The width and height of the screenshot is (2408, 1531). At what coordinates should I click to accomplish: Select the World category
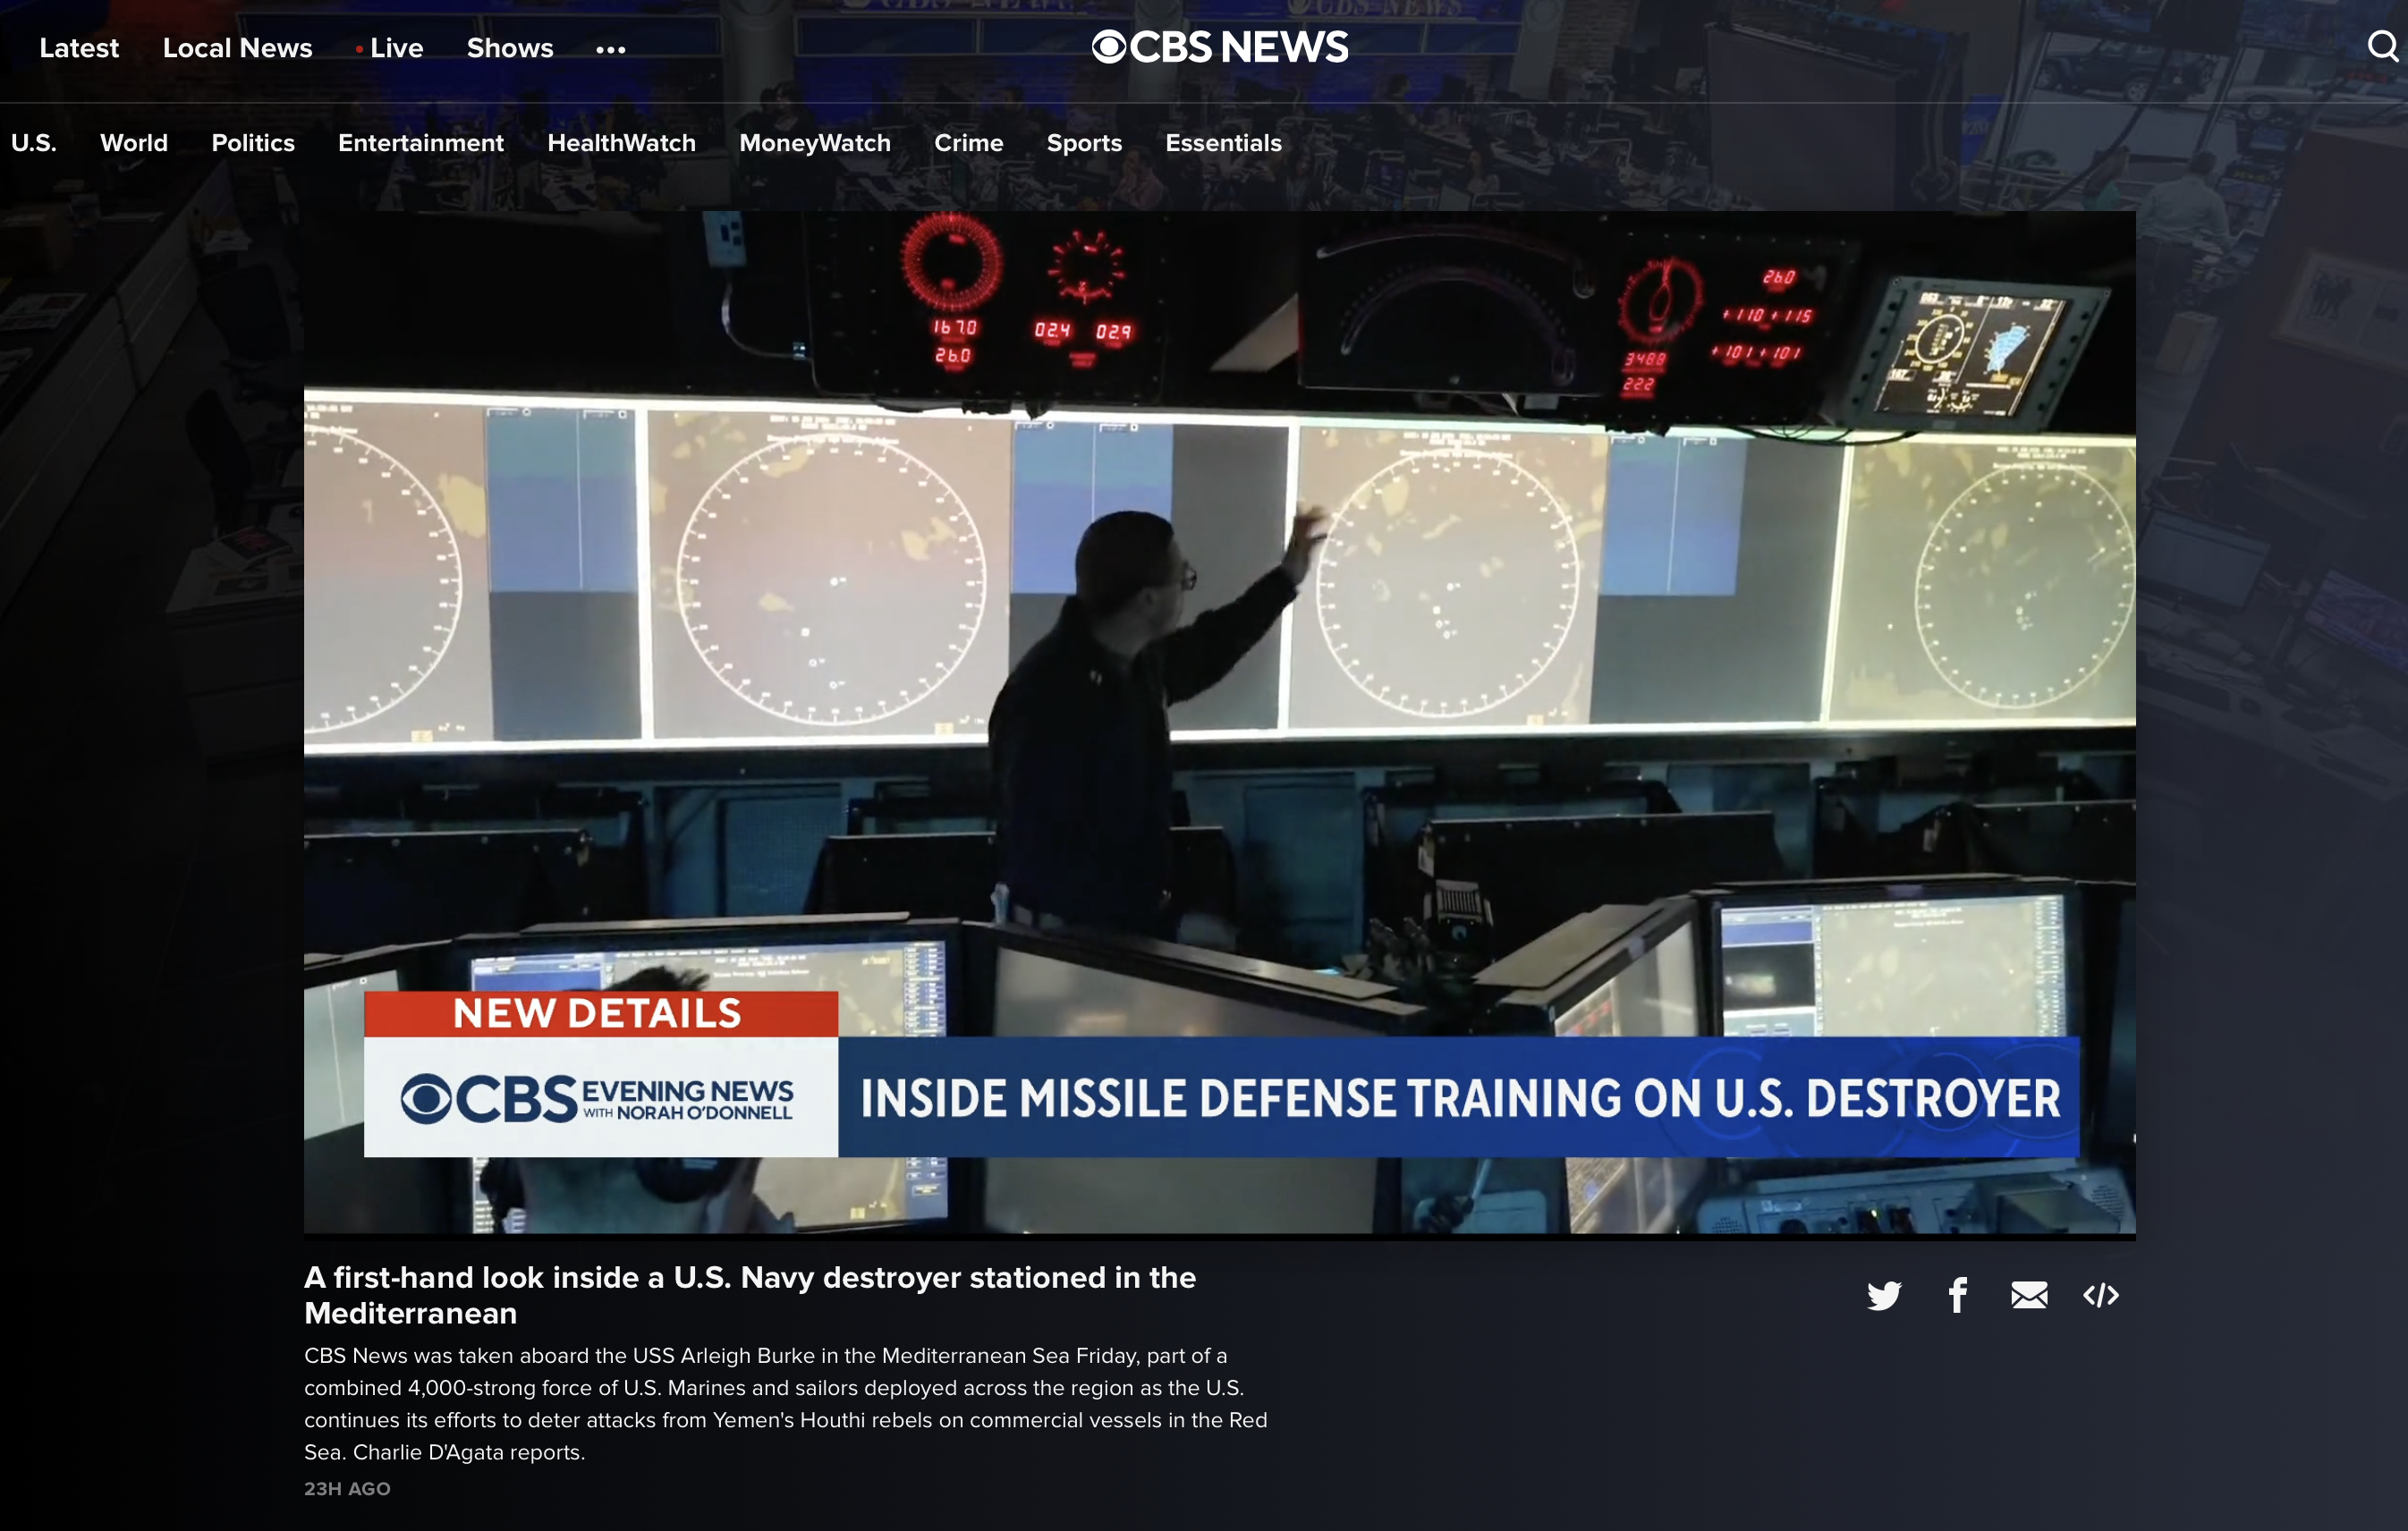coord(134,143)
